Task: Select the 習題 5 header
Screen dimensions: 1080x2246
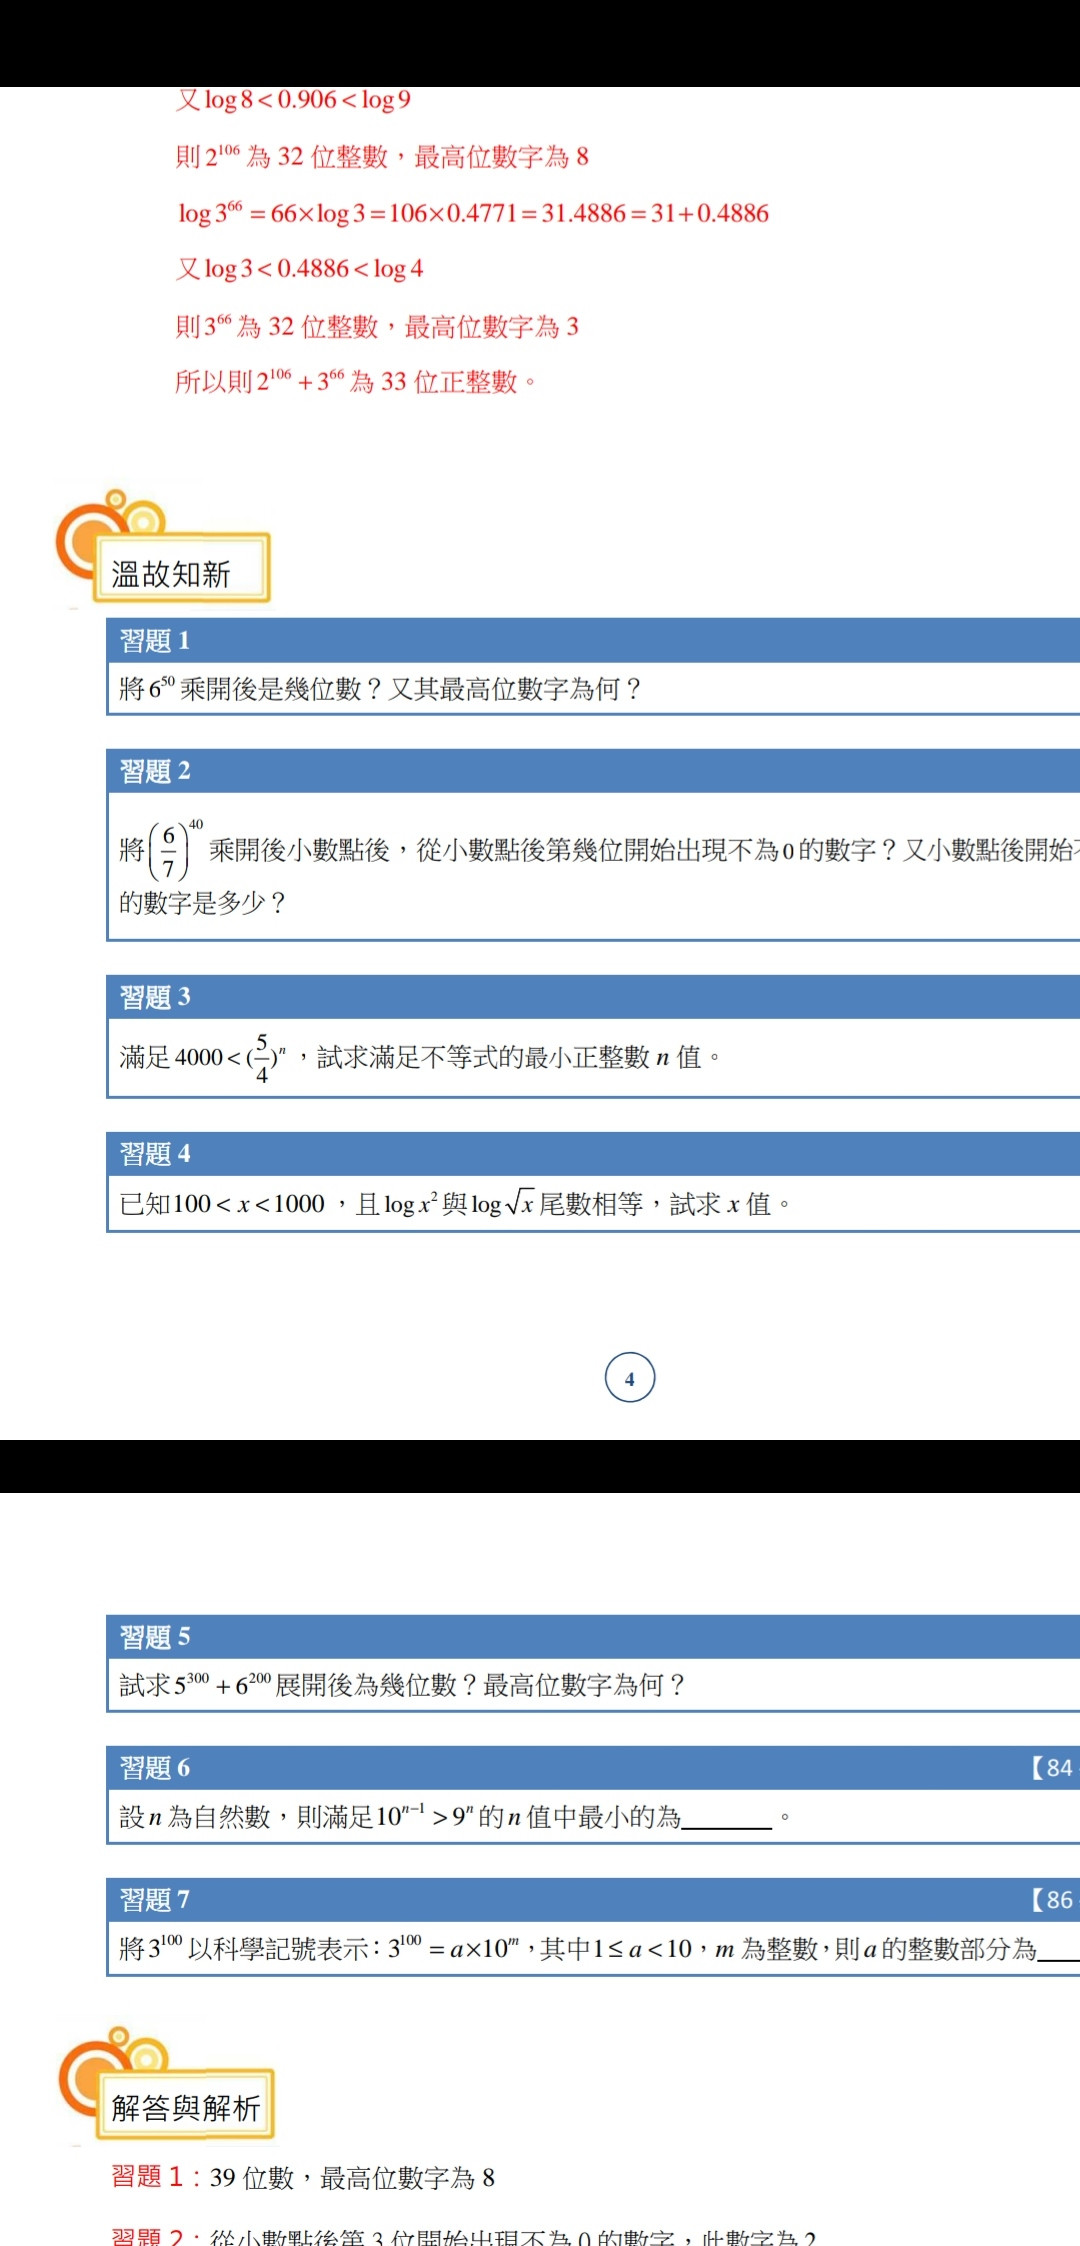Action: pos(155,1637)
